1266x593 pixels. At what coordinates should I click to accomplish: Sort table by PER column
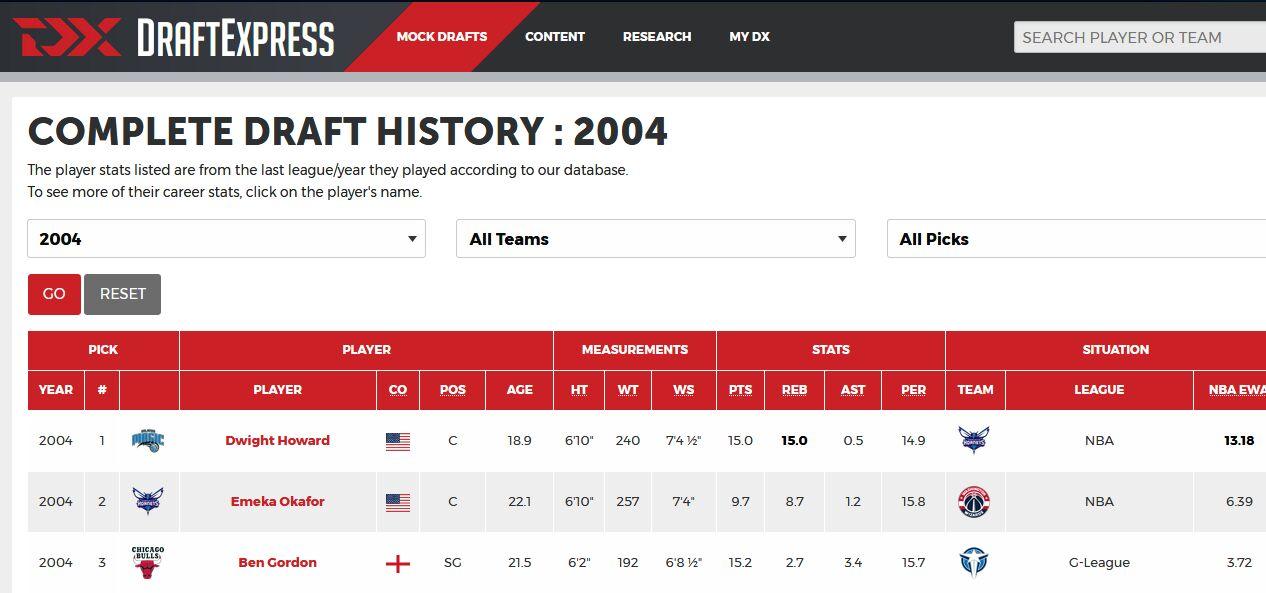coord(913,390)
